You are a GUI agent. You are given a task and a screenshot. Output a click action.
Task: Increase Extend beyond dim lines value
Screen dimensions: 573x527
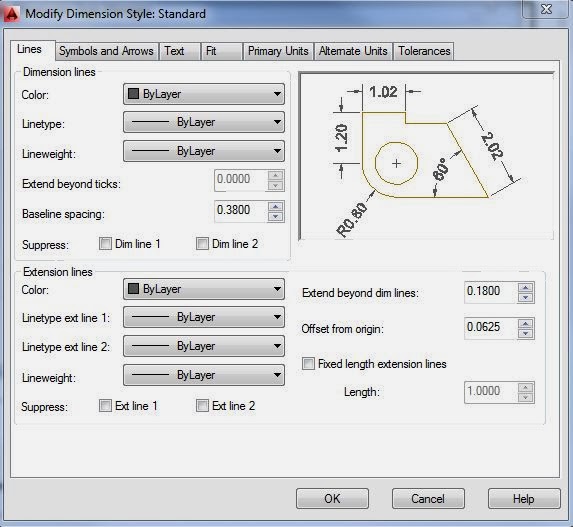coord(525,287)
